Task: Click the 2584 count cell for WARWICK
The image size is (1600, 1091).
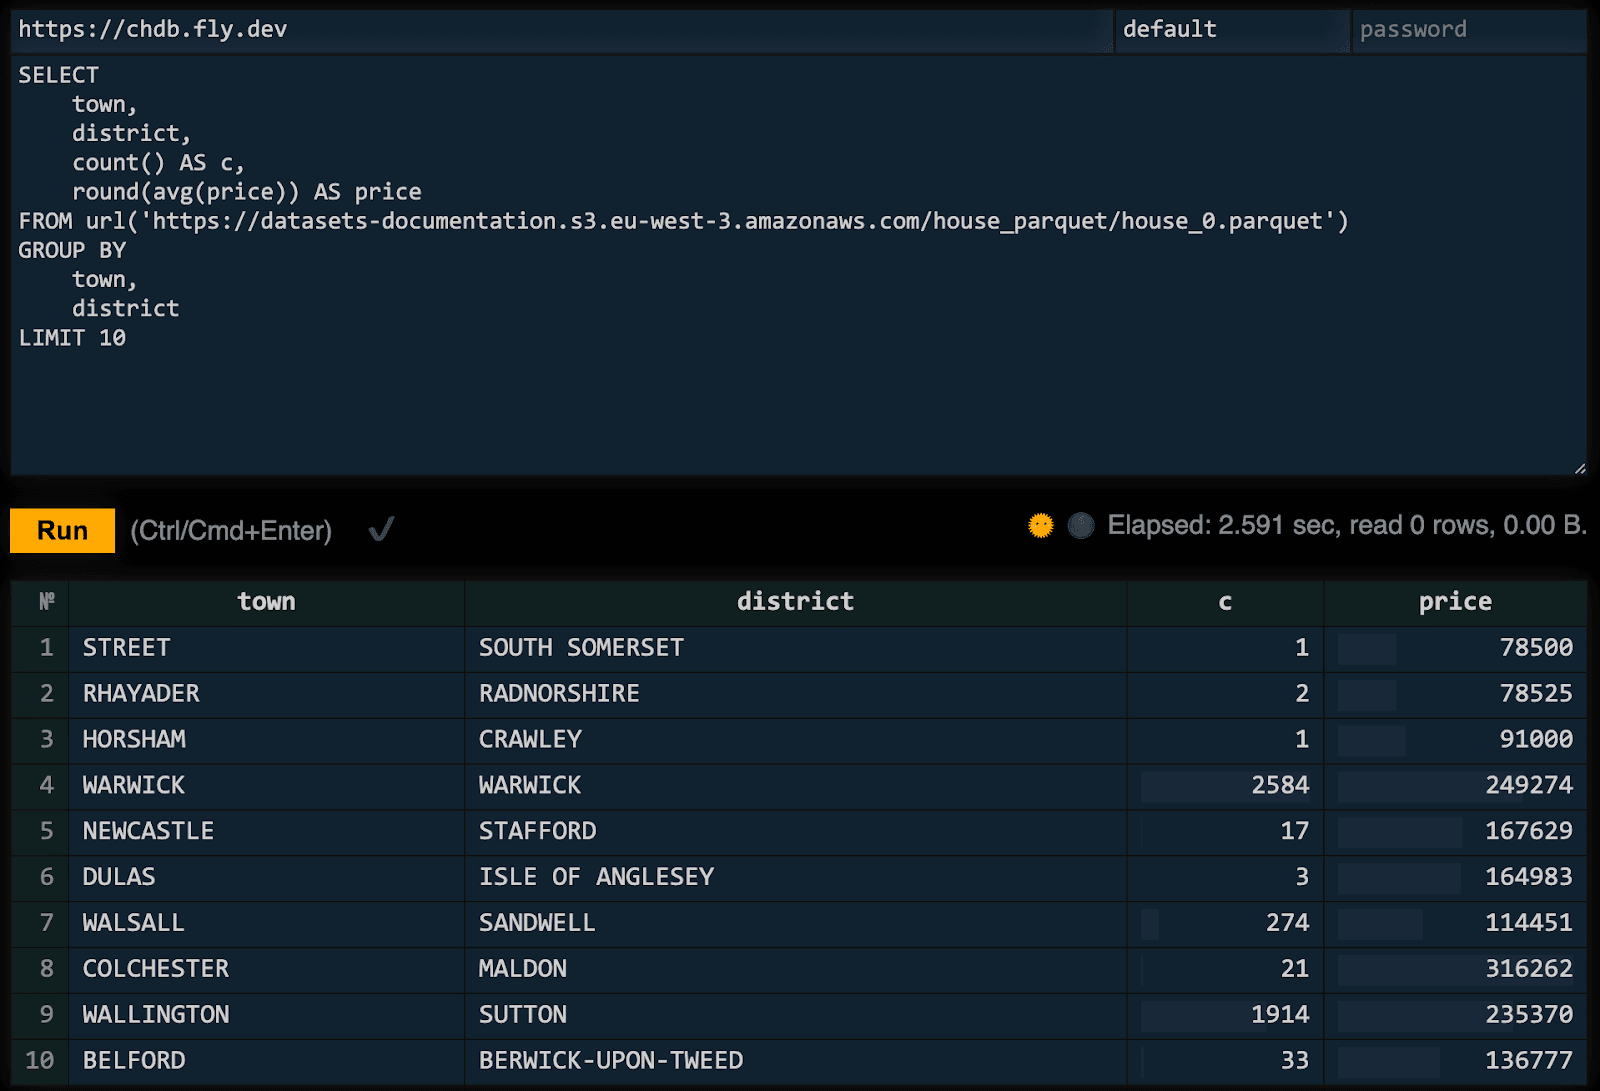Action: point(1280,785)
